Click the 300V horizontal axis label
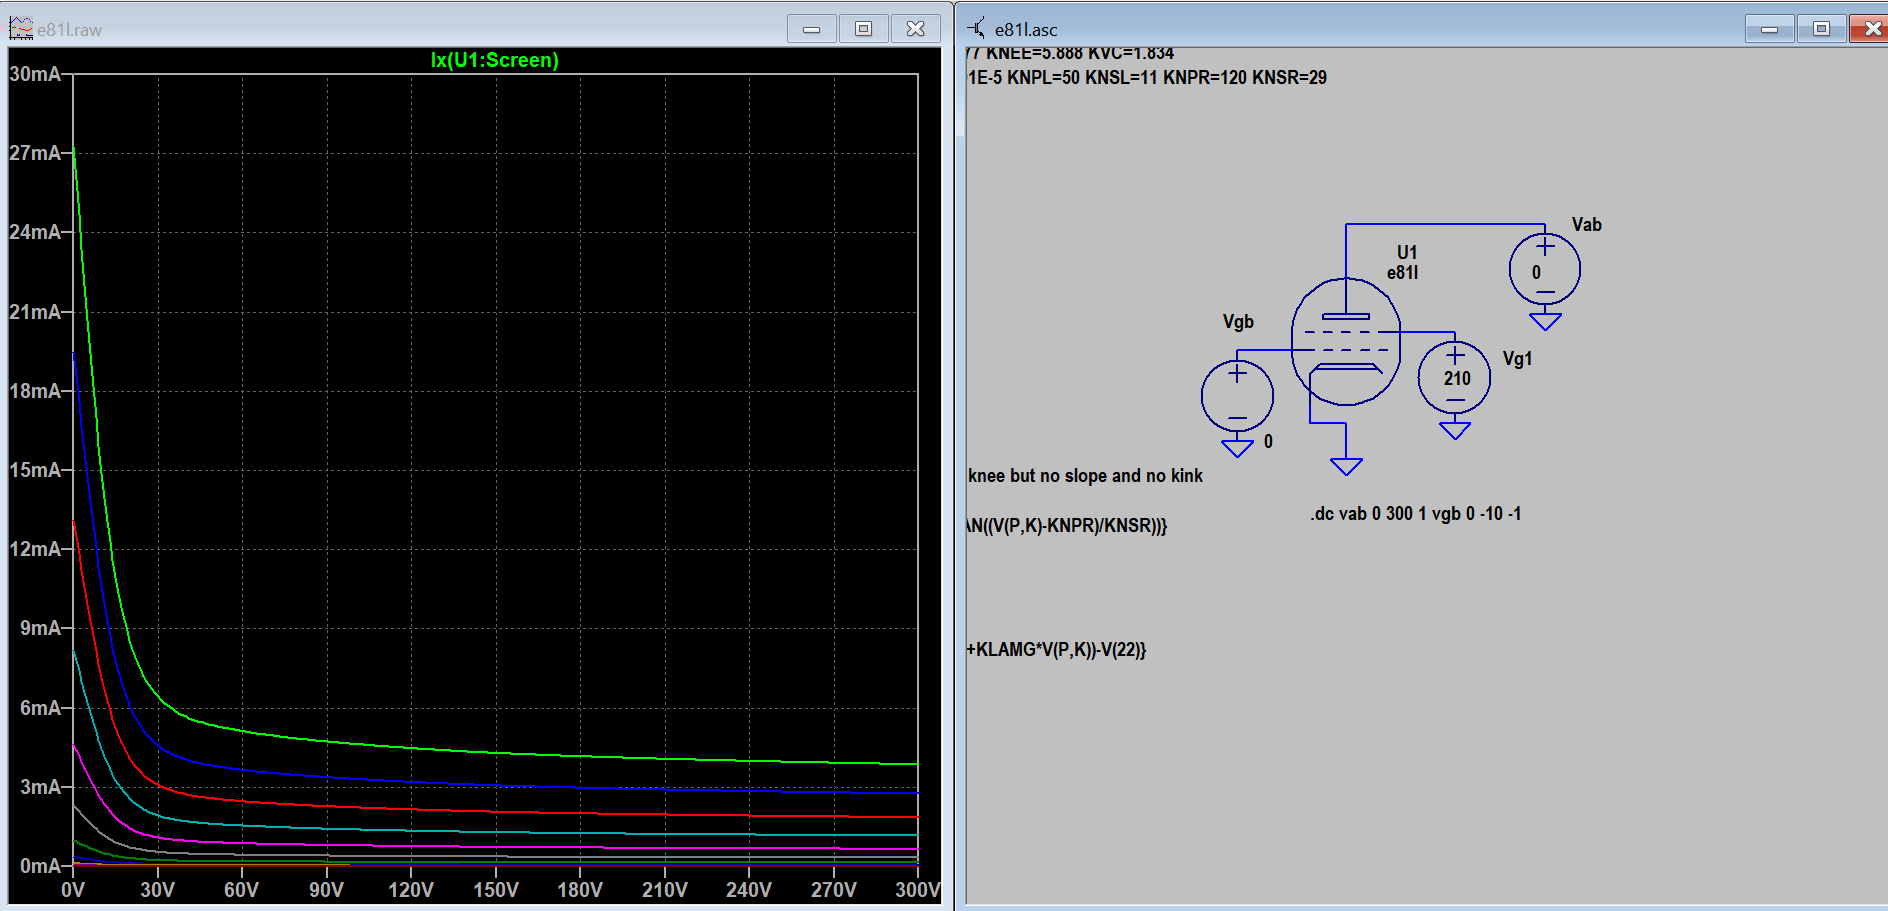This screenshot has height=911, width=1888. tap(917, 890)
